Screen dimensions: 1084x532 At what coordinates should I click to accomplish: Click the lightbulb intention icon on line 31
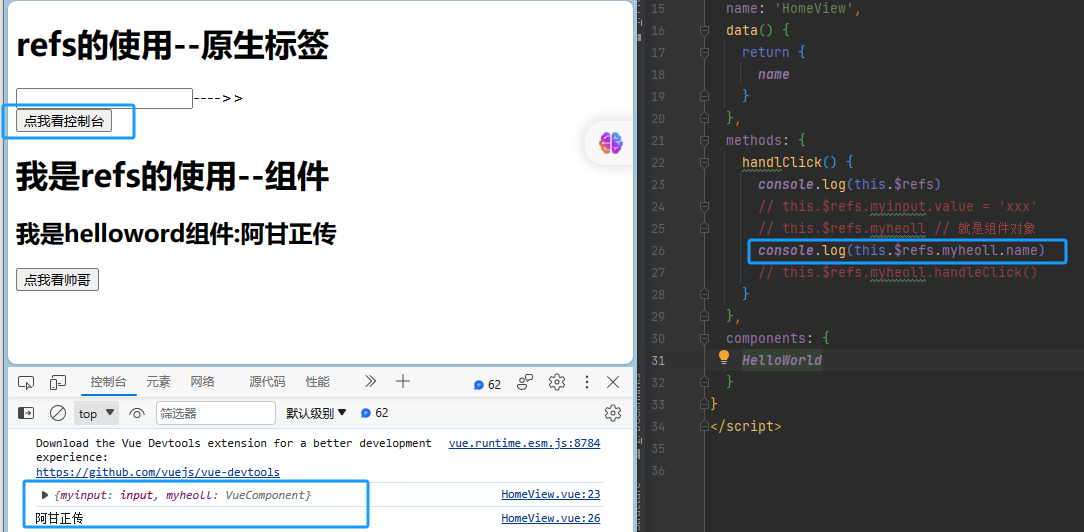(724, 357)
